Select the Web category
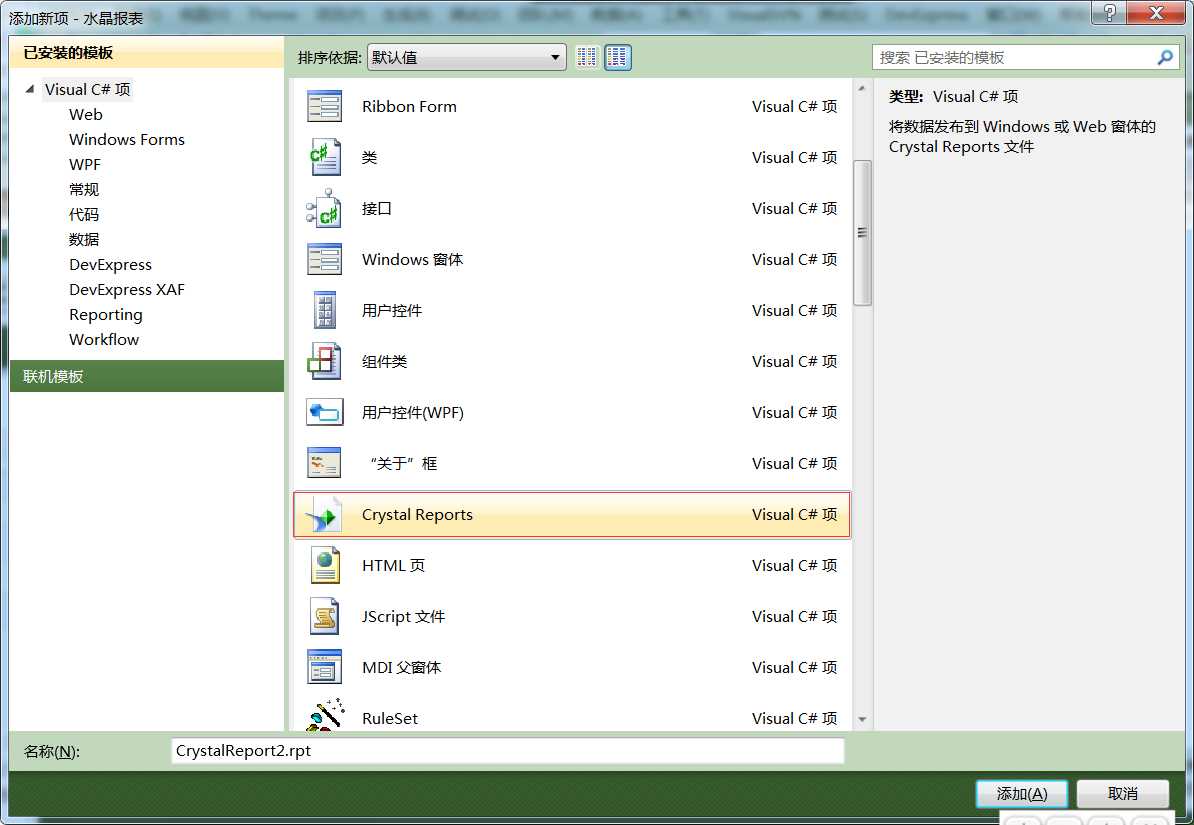The height and width of the screenshot is (825, 1194). click(x=85, y=114)
